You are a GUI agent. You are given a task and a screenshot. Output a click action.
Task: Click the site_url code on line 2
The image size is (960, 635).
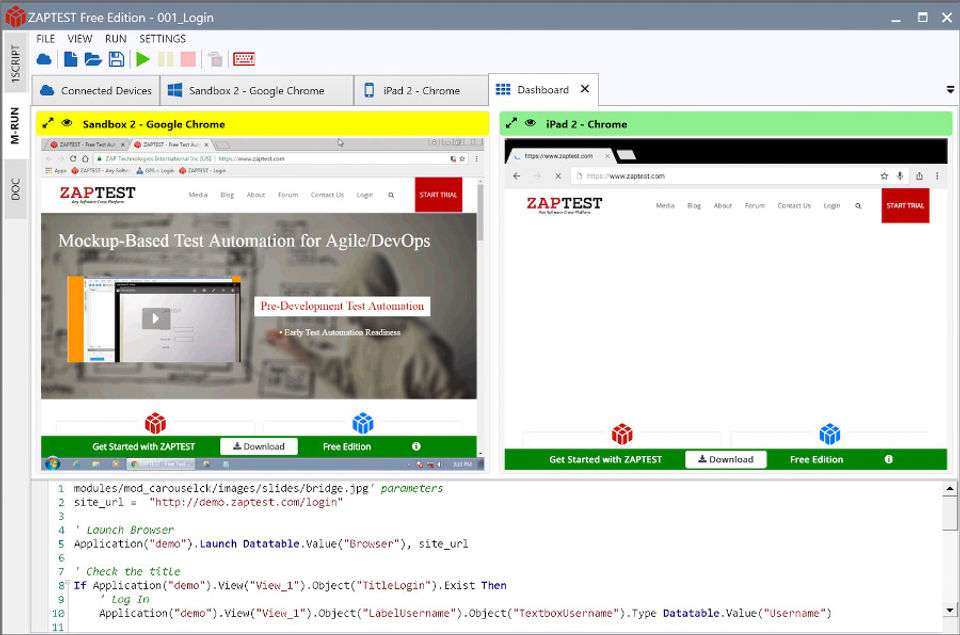208,502
